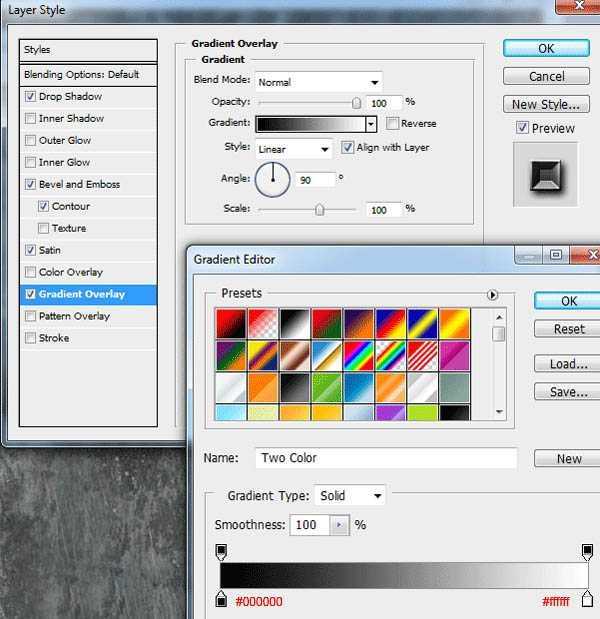Click the New Style... button
Screen dimensions: 600x619
[544, 104]
